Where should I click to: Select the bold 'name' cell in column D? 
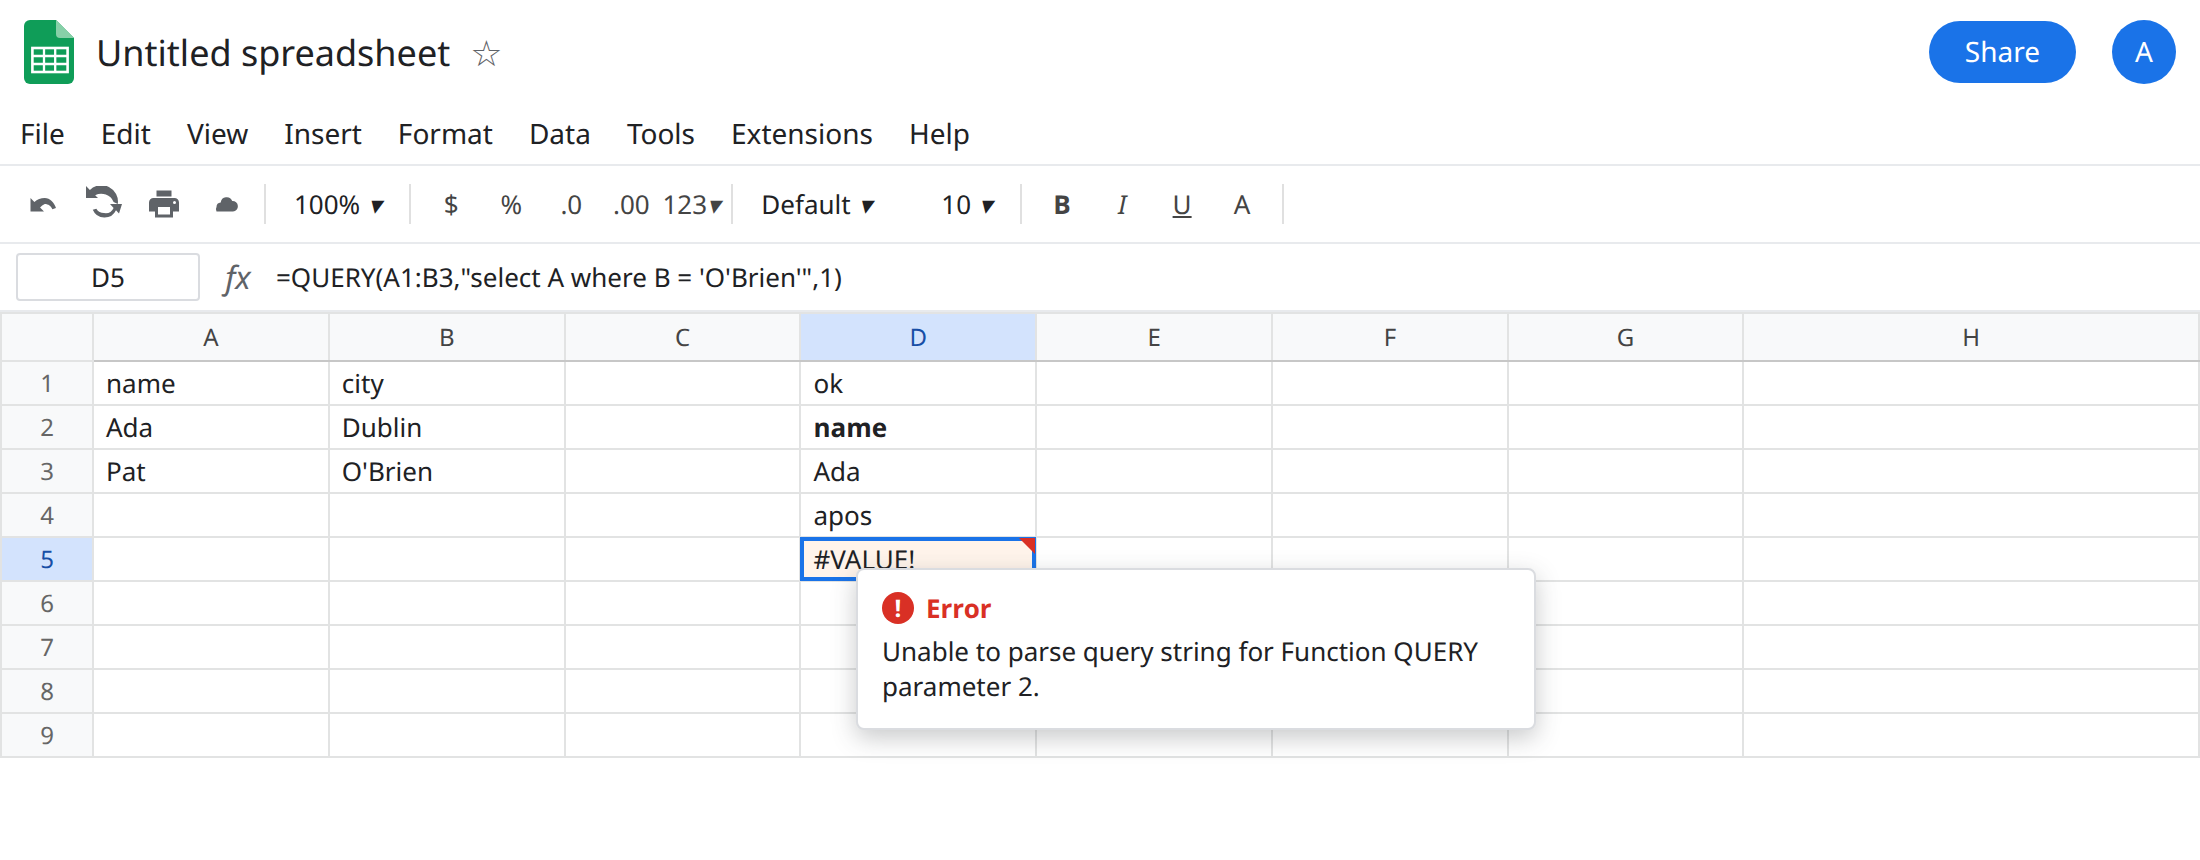918,428
